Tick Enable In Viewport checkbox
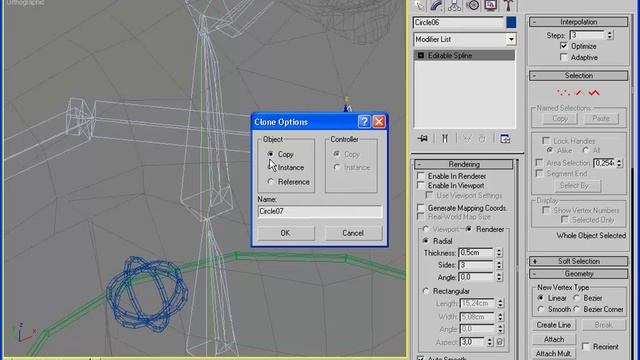This screenshot has height=360, width=640. pyautogui.click(x=421, y=185)
